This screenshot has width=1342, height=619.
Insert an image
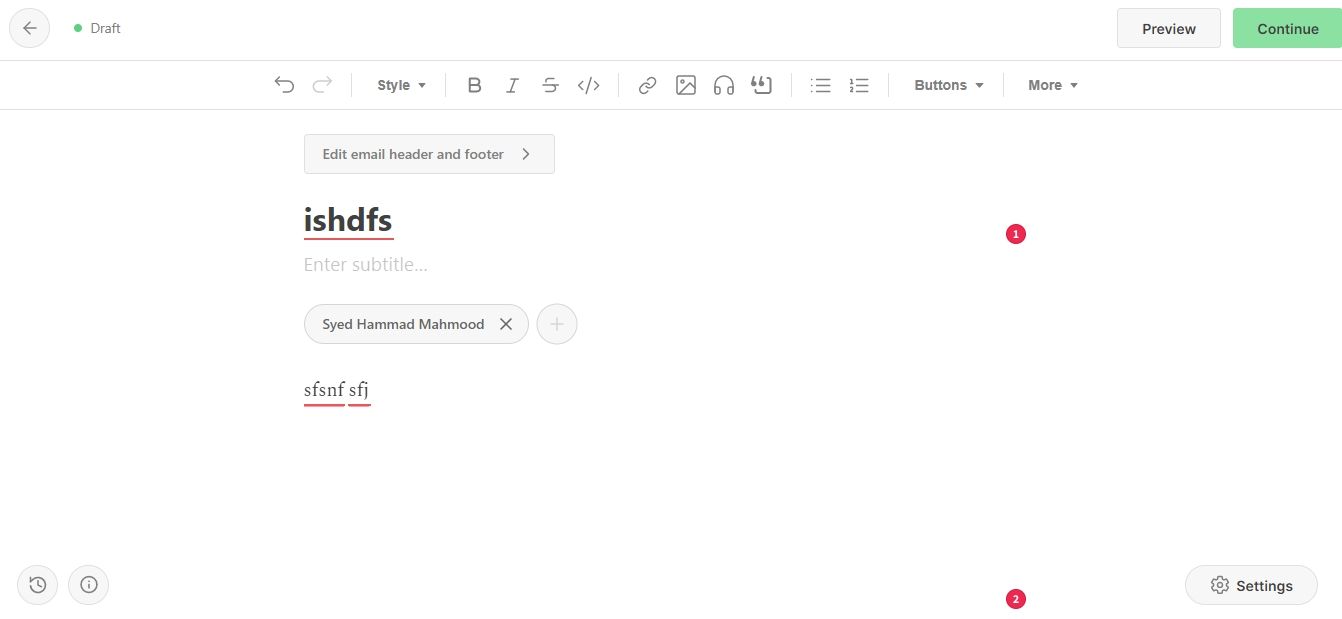(x=685, y=85)
